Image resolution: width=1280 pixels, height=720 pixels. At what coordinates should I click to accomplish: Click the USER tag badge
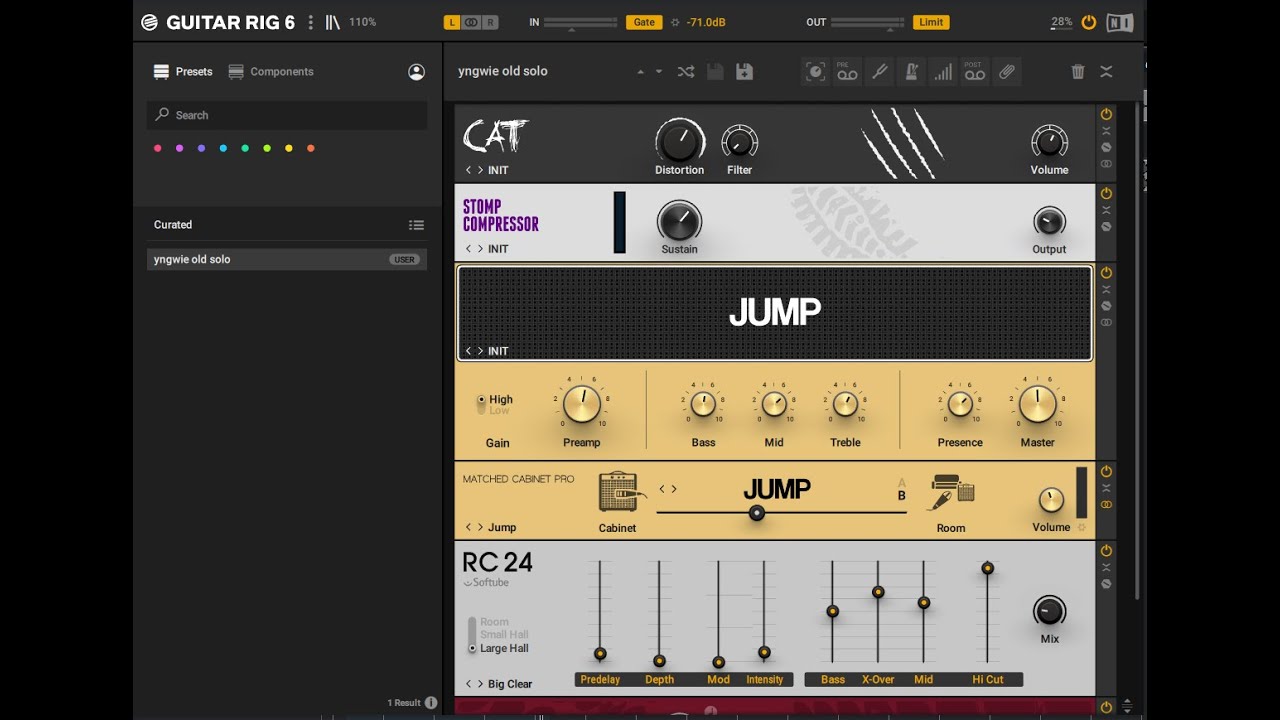coord(404,260)
